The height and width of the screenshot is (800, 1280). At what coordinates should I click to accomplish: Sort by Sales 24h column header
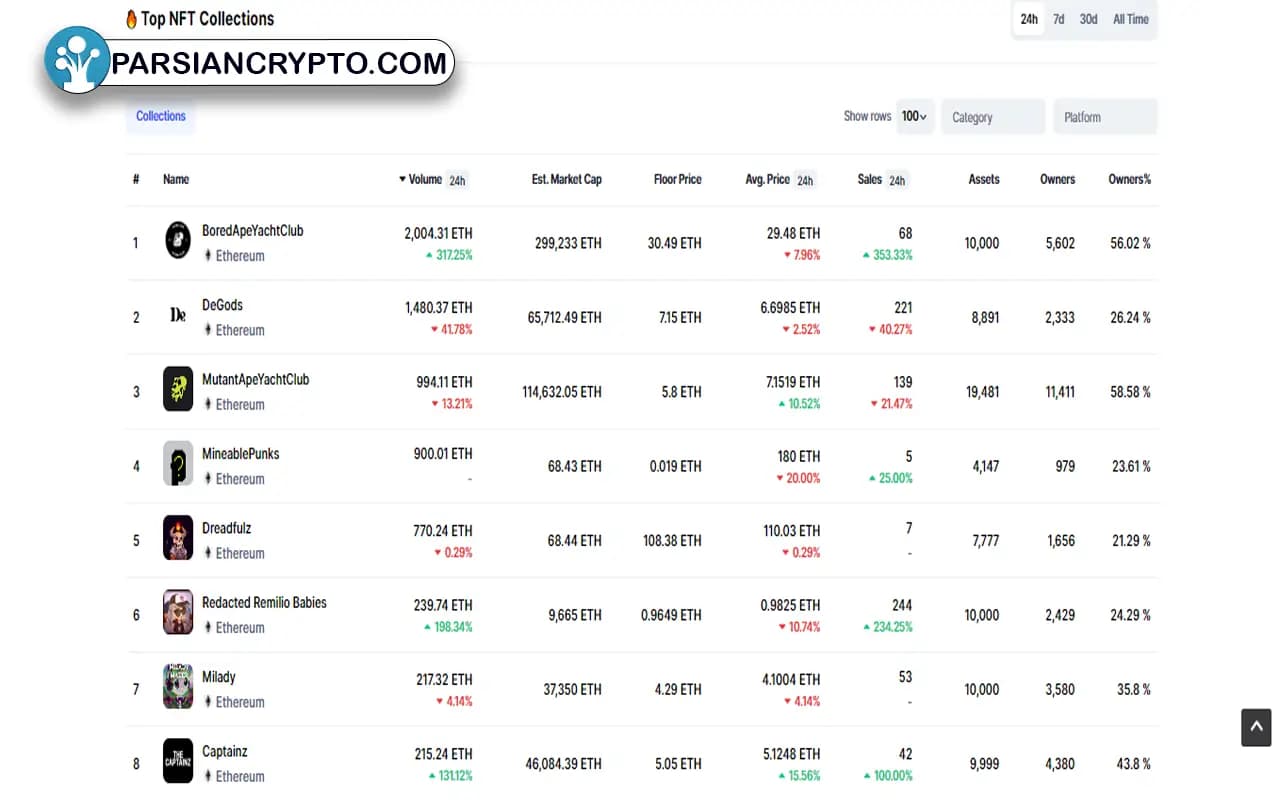pyautogui.click(x=882, y=180)
